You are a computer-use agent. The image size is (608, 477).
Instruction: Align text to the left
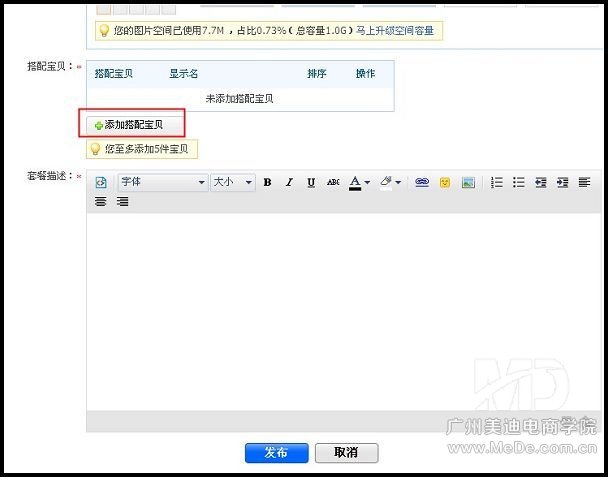coord(584,182)
